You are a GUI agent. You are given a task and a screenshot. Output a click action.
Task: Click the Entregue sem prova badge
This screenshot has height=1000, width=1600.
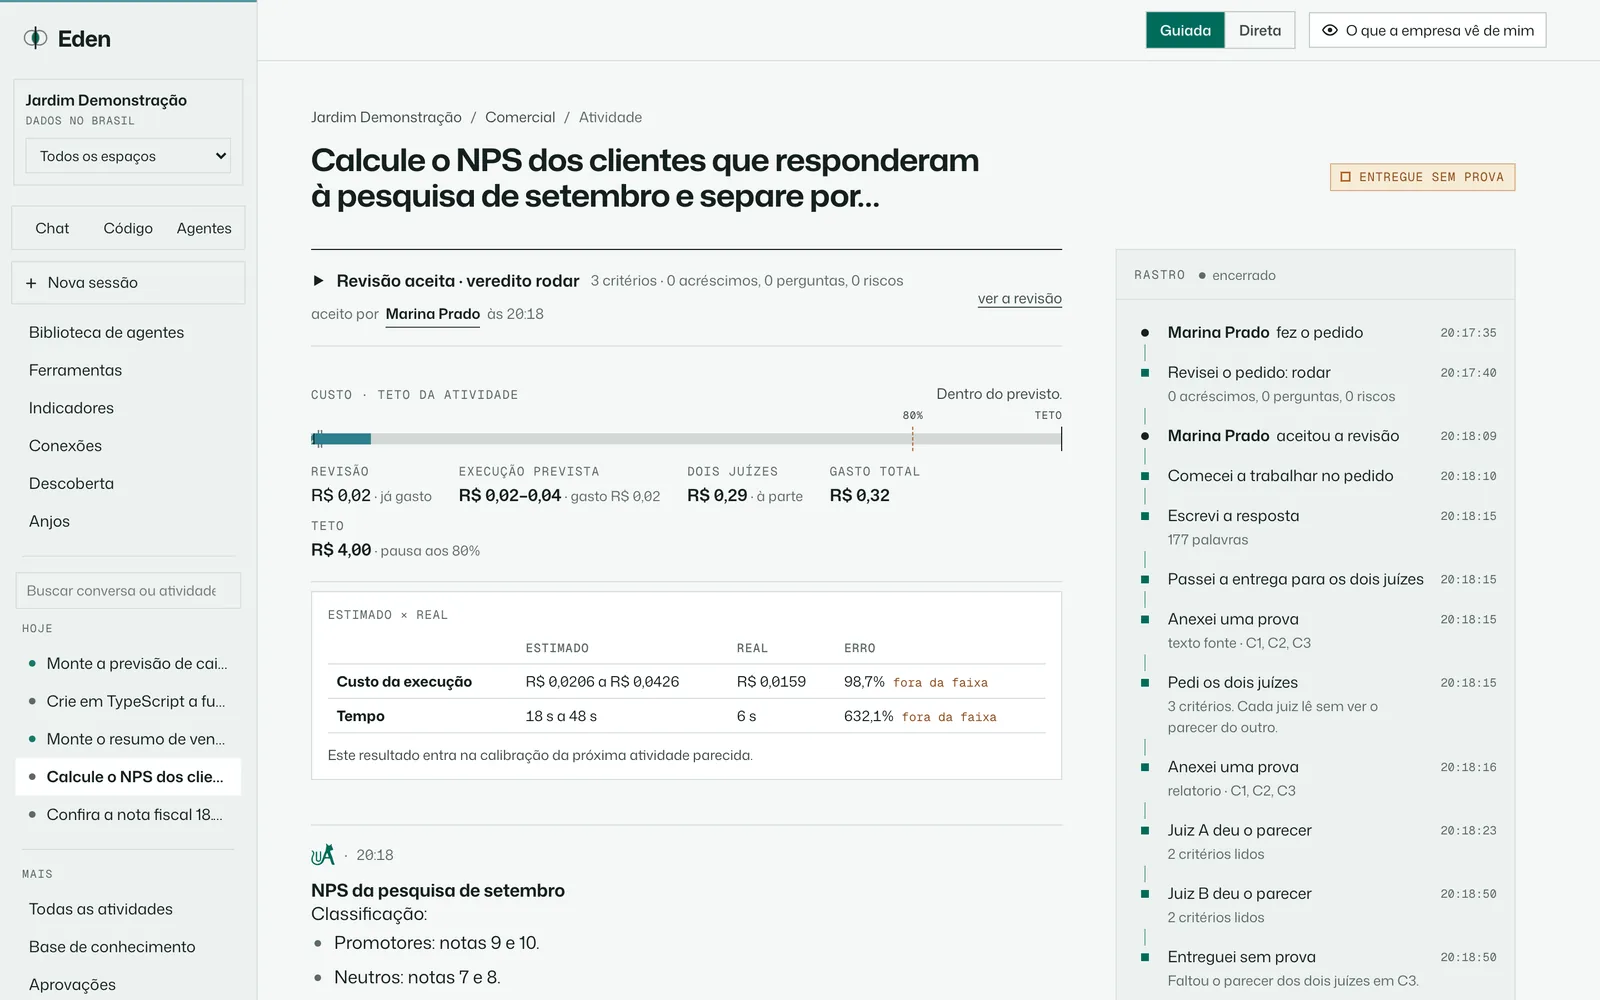1422,177
